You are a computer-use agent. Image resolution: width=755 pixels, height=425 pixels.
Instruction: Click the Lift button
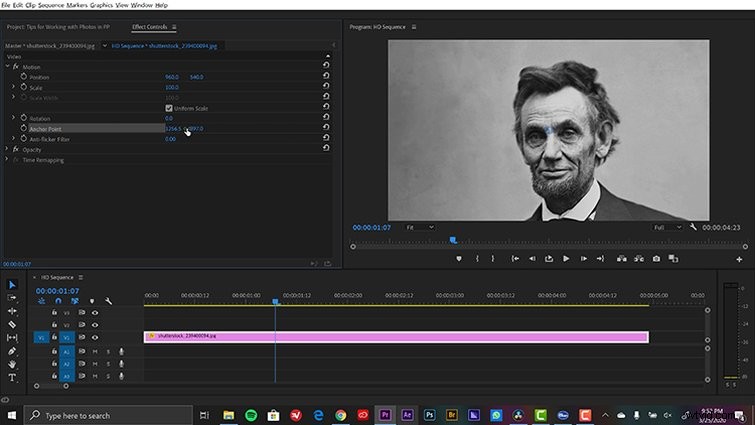[x=622, y=258]
